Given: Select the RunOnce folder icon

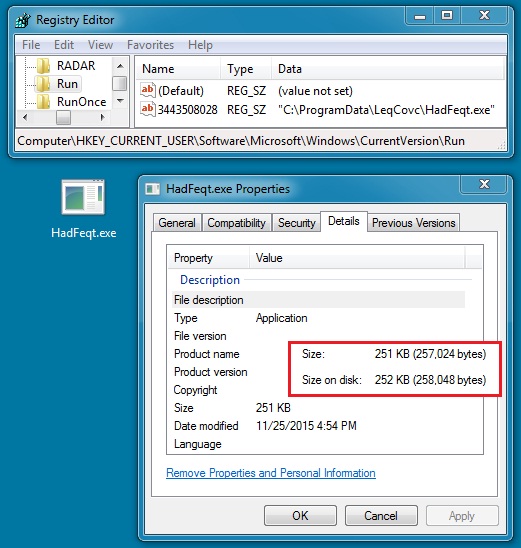Looking at the screenshot, I should tap(43, 102).
